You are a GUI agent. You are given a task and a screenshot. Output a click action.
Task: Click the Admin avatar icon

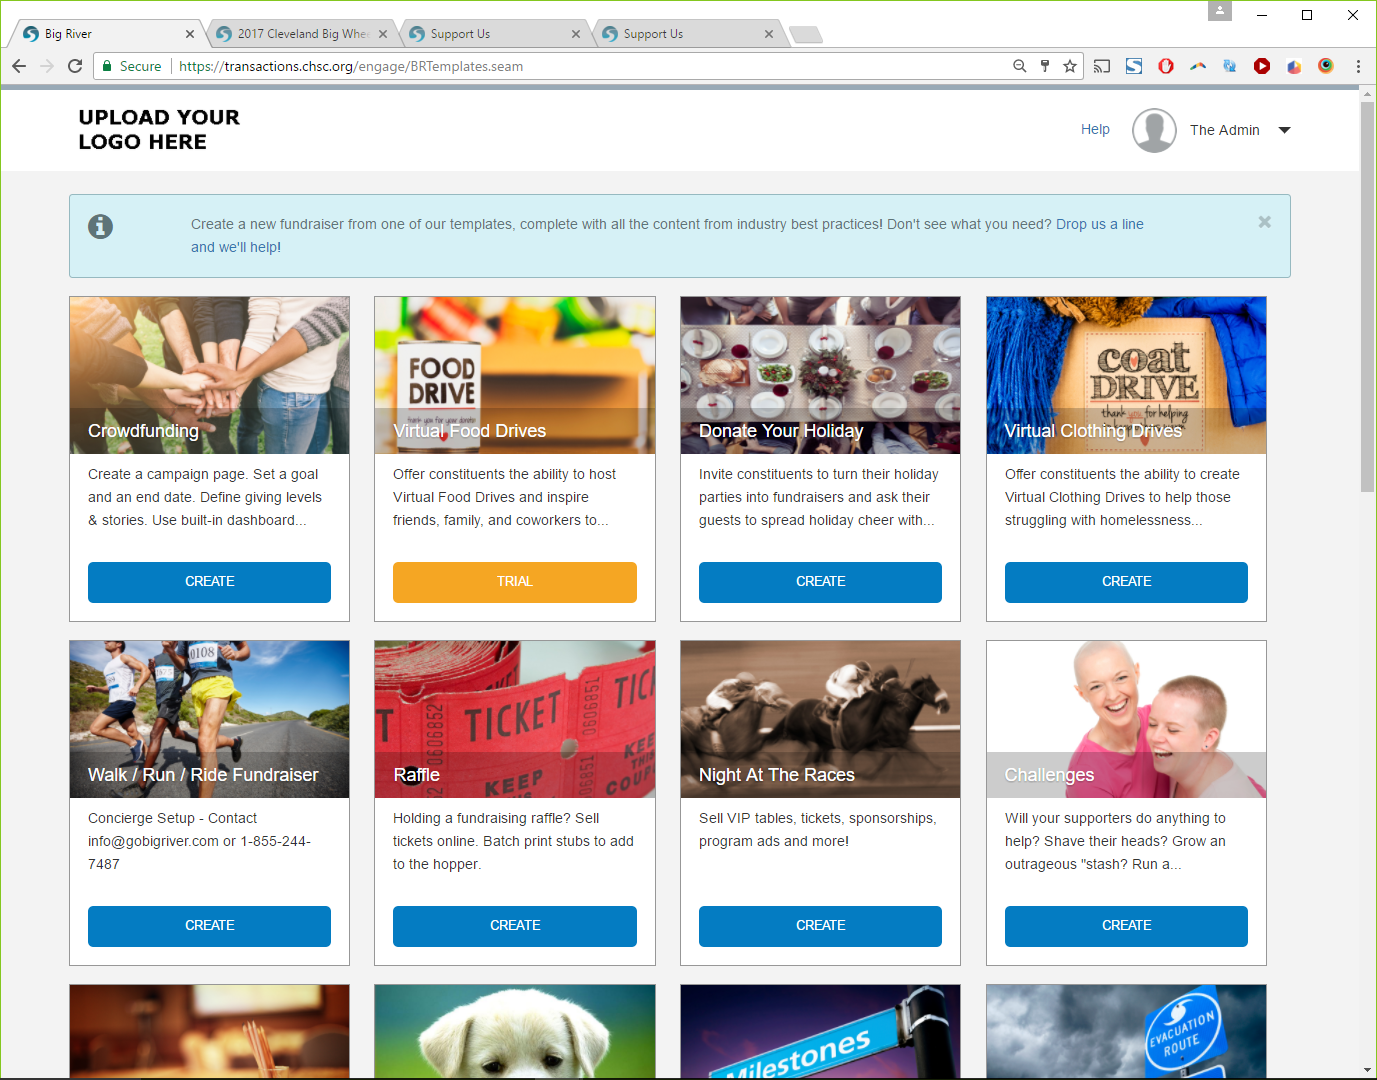[x=1154, y=130]
